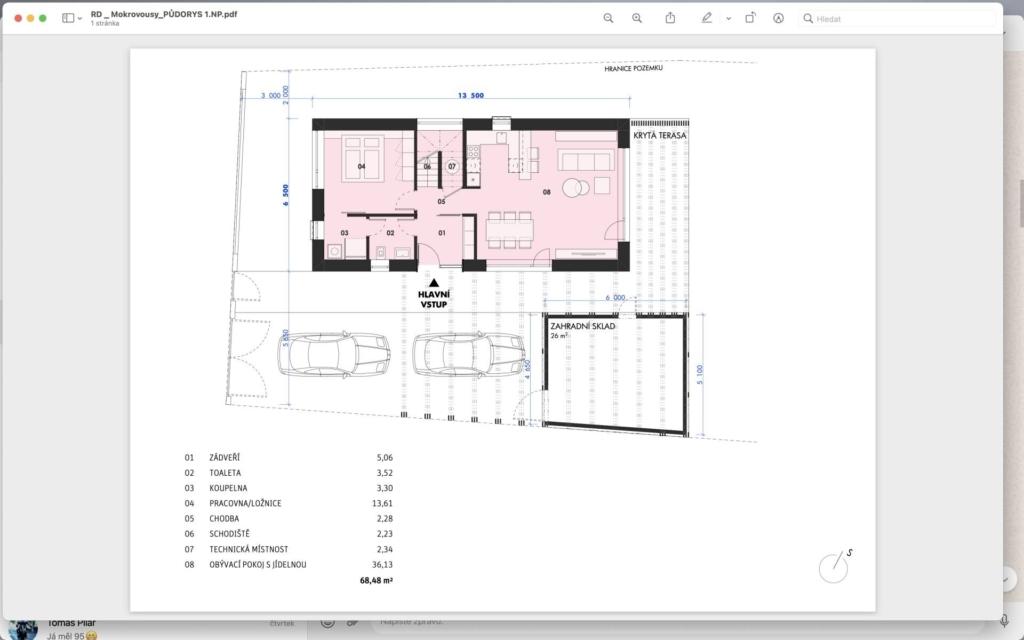Close the Preview window

pyautogui.click(x=18, y=18)
